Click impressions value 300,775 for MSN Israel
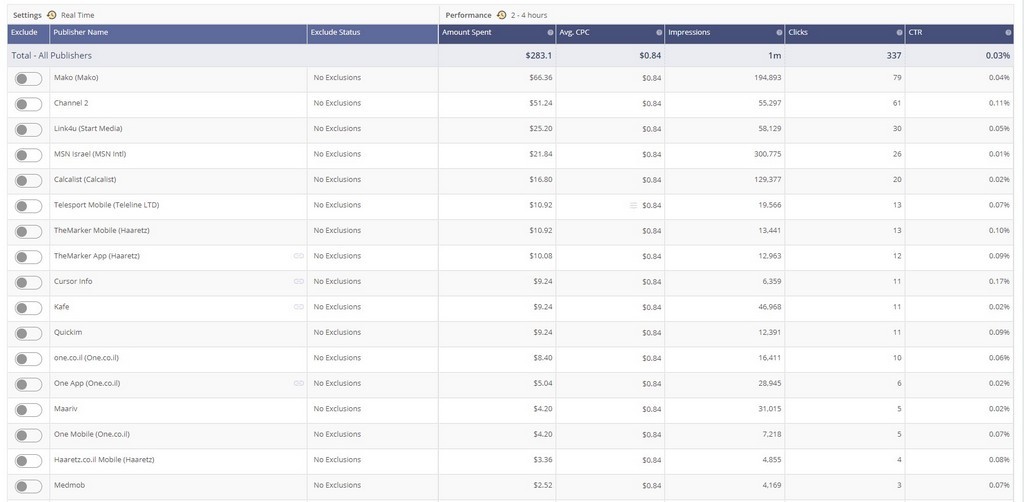Screen dimensions: 1024x502 (x=767, y=154)
